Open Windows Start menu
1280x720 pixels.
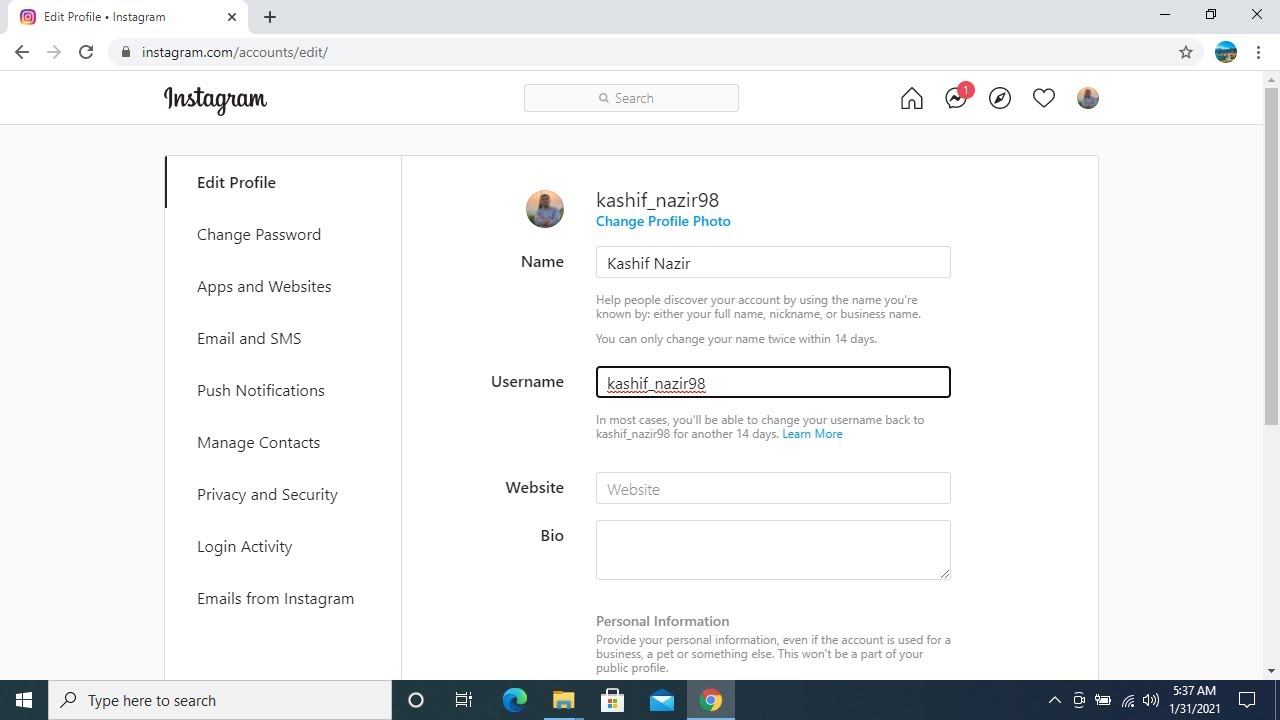[x=24, y=700]
